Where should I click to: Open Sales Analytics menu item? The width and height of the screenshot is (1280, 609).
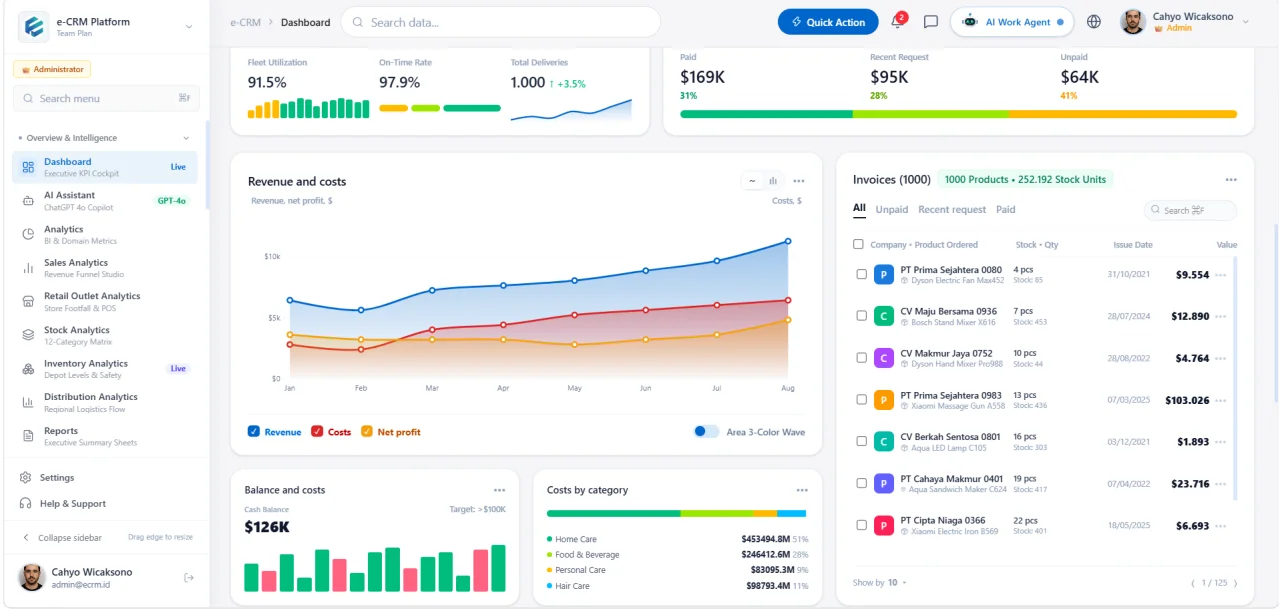coord(105,268)
